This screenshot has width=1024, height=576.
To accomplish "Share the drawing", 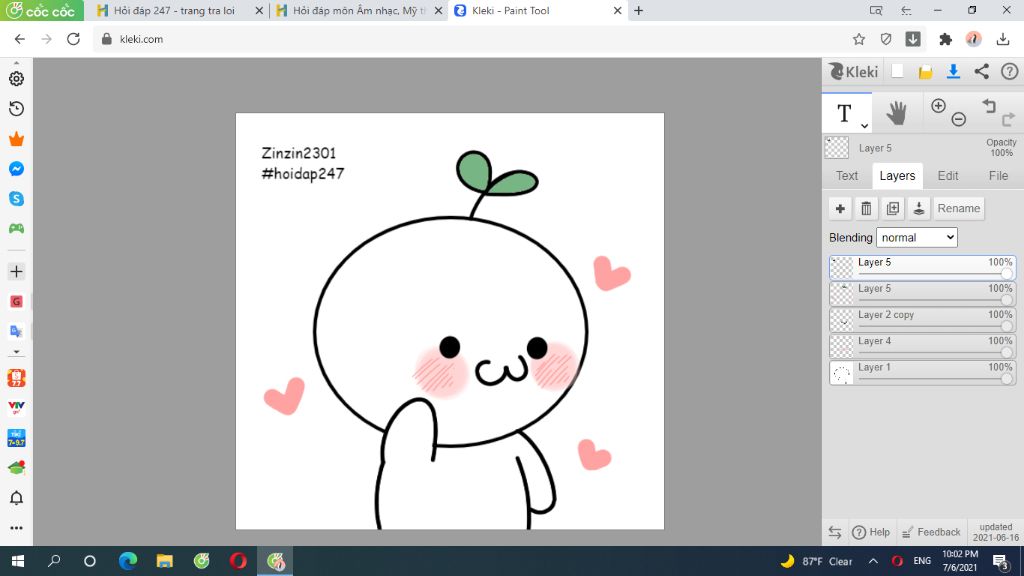I will click(x=982, y=71).
